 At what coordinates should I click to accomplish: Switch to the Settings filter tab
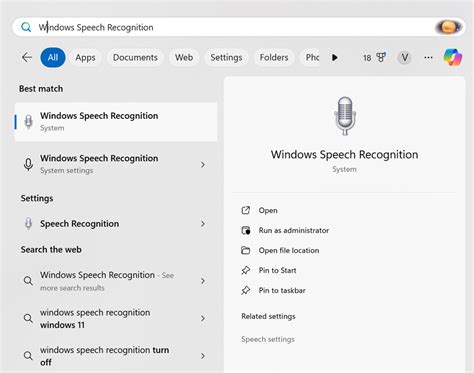(x=226, y=57)
